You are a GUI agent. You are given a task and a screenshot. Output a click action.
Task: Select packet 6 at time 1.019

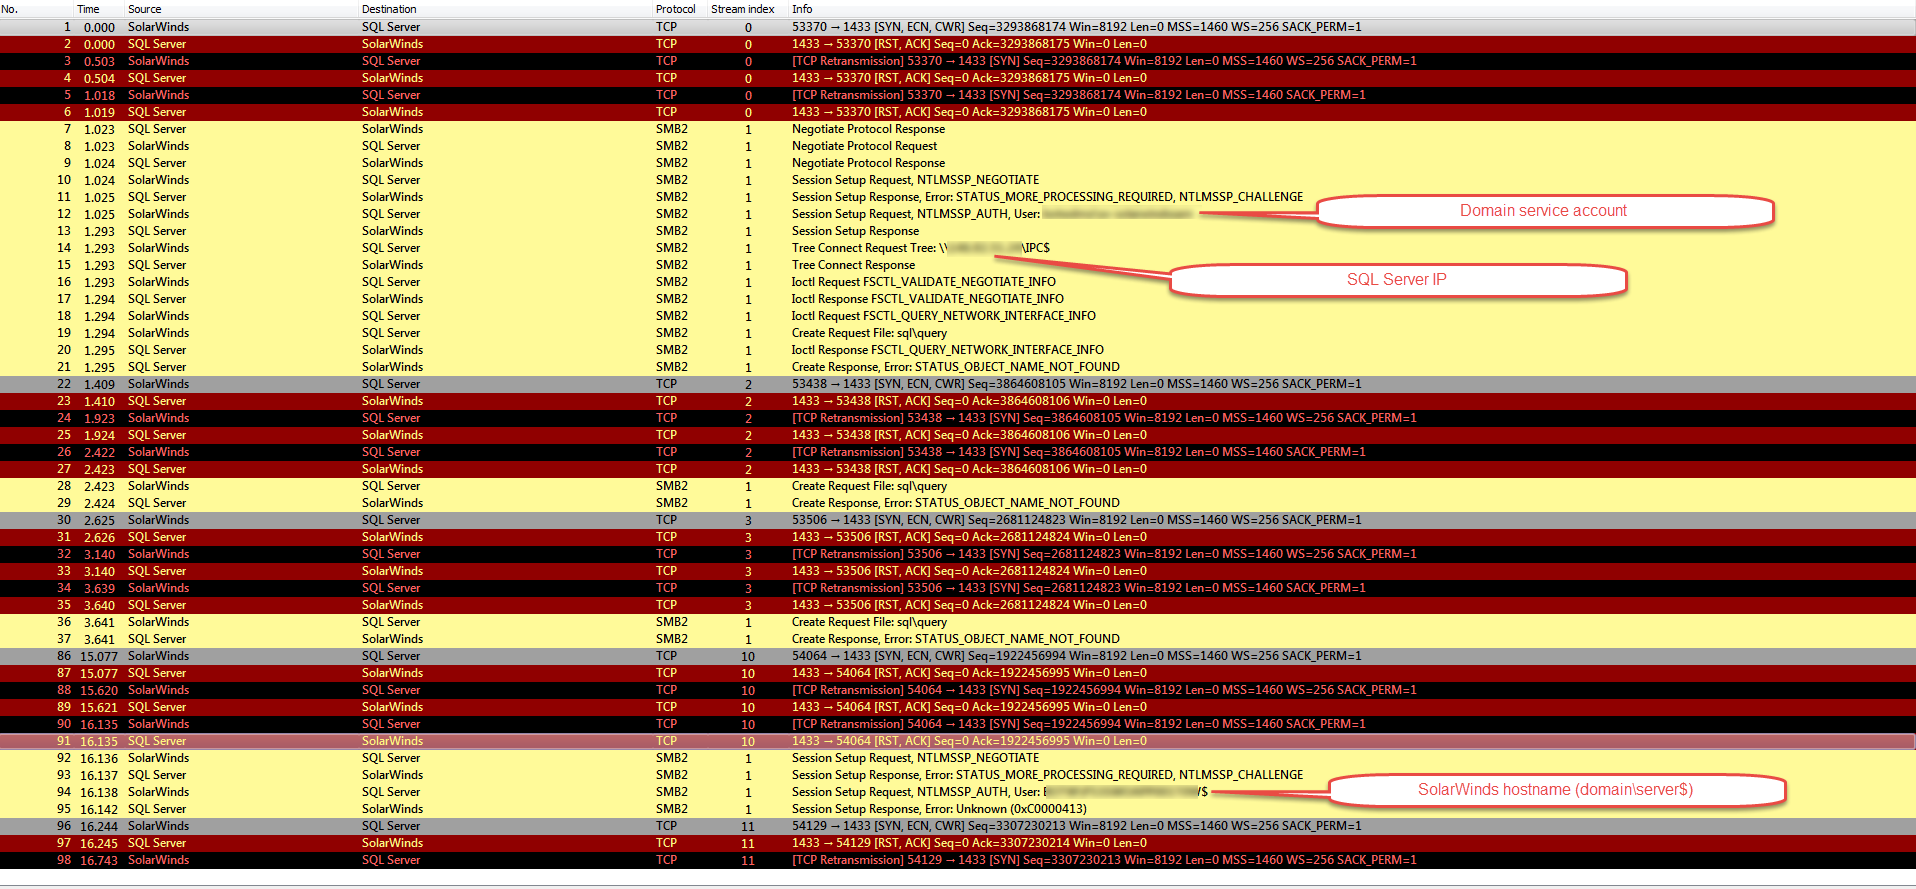(958, 112)
